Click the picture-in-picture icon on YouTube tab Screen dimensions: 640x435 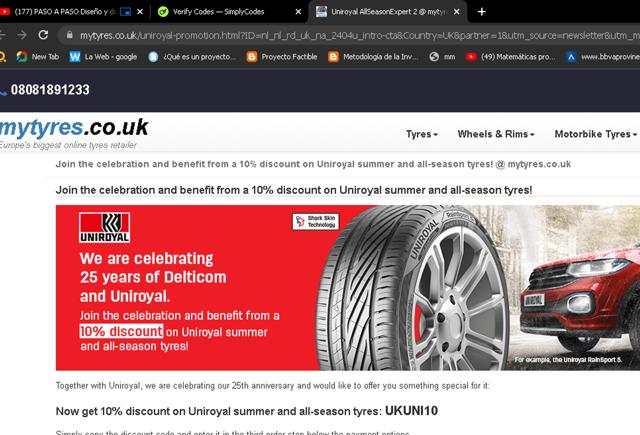click(125, 12)
